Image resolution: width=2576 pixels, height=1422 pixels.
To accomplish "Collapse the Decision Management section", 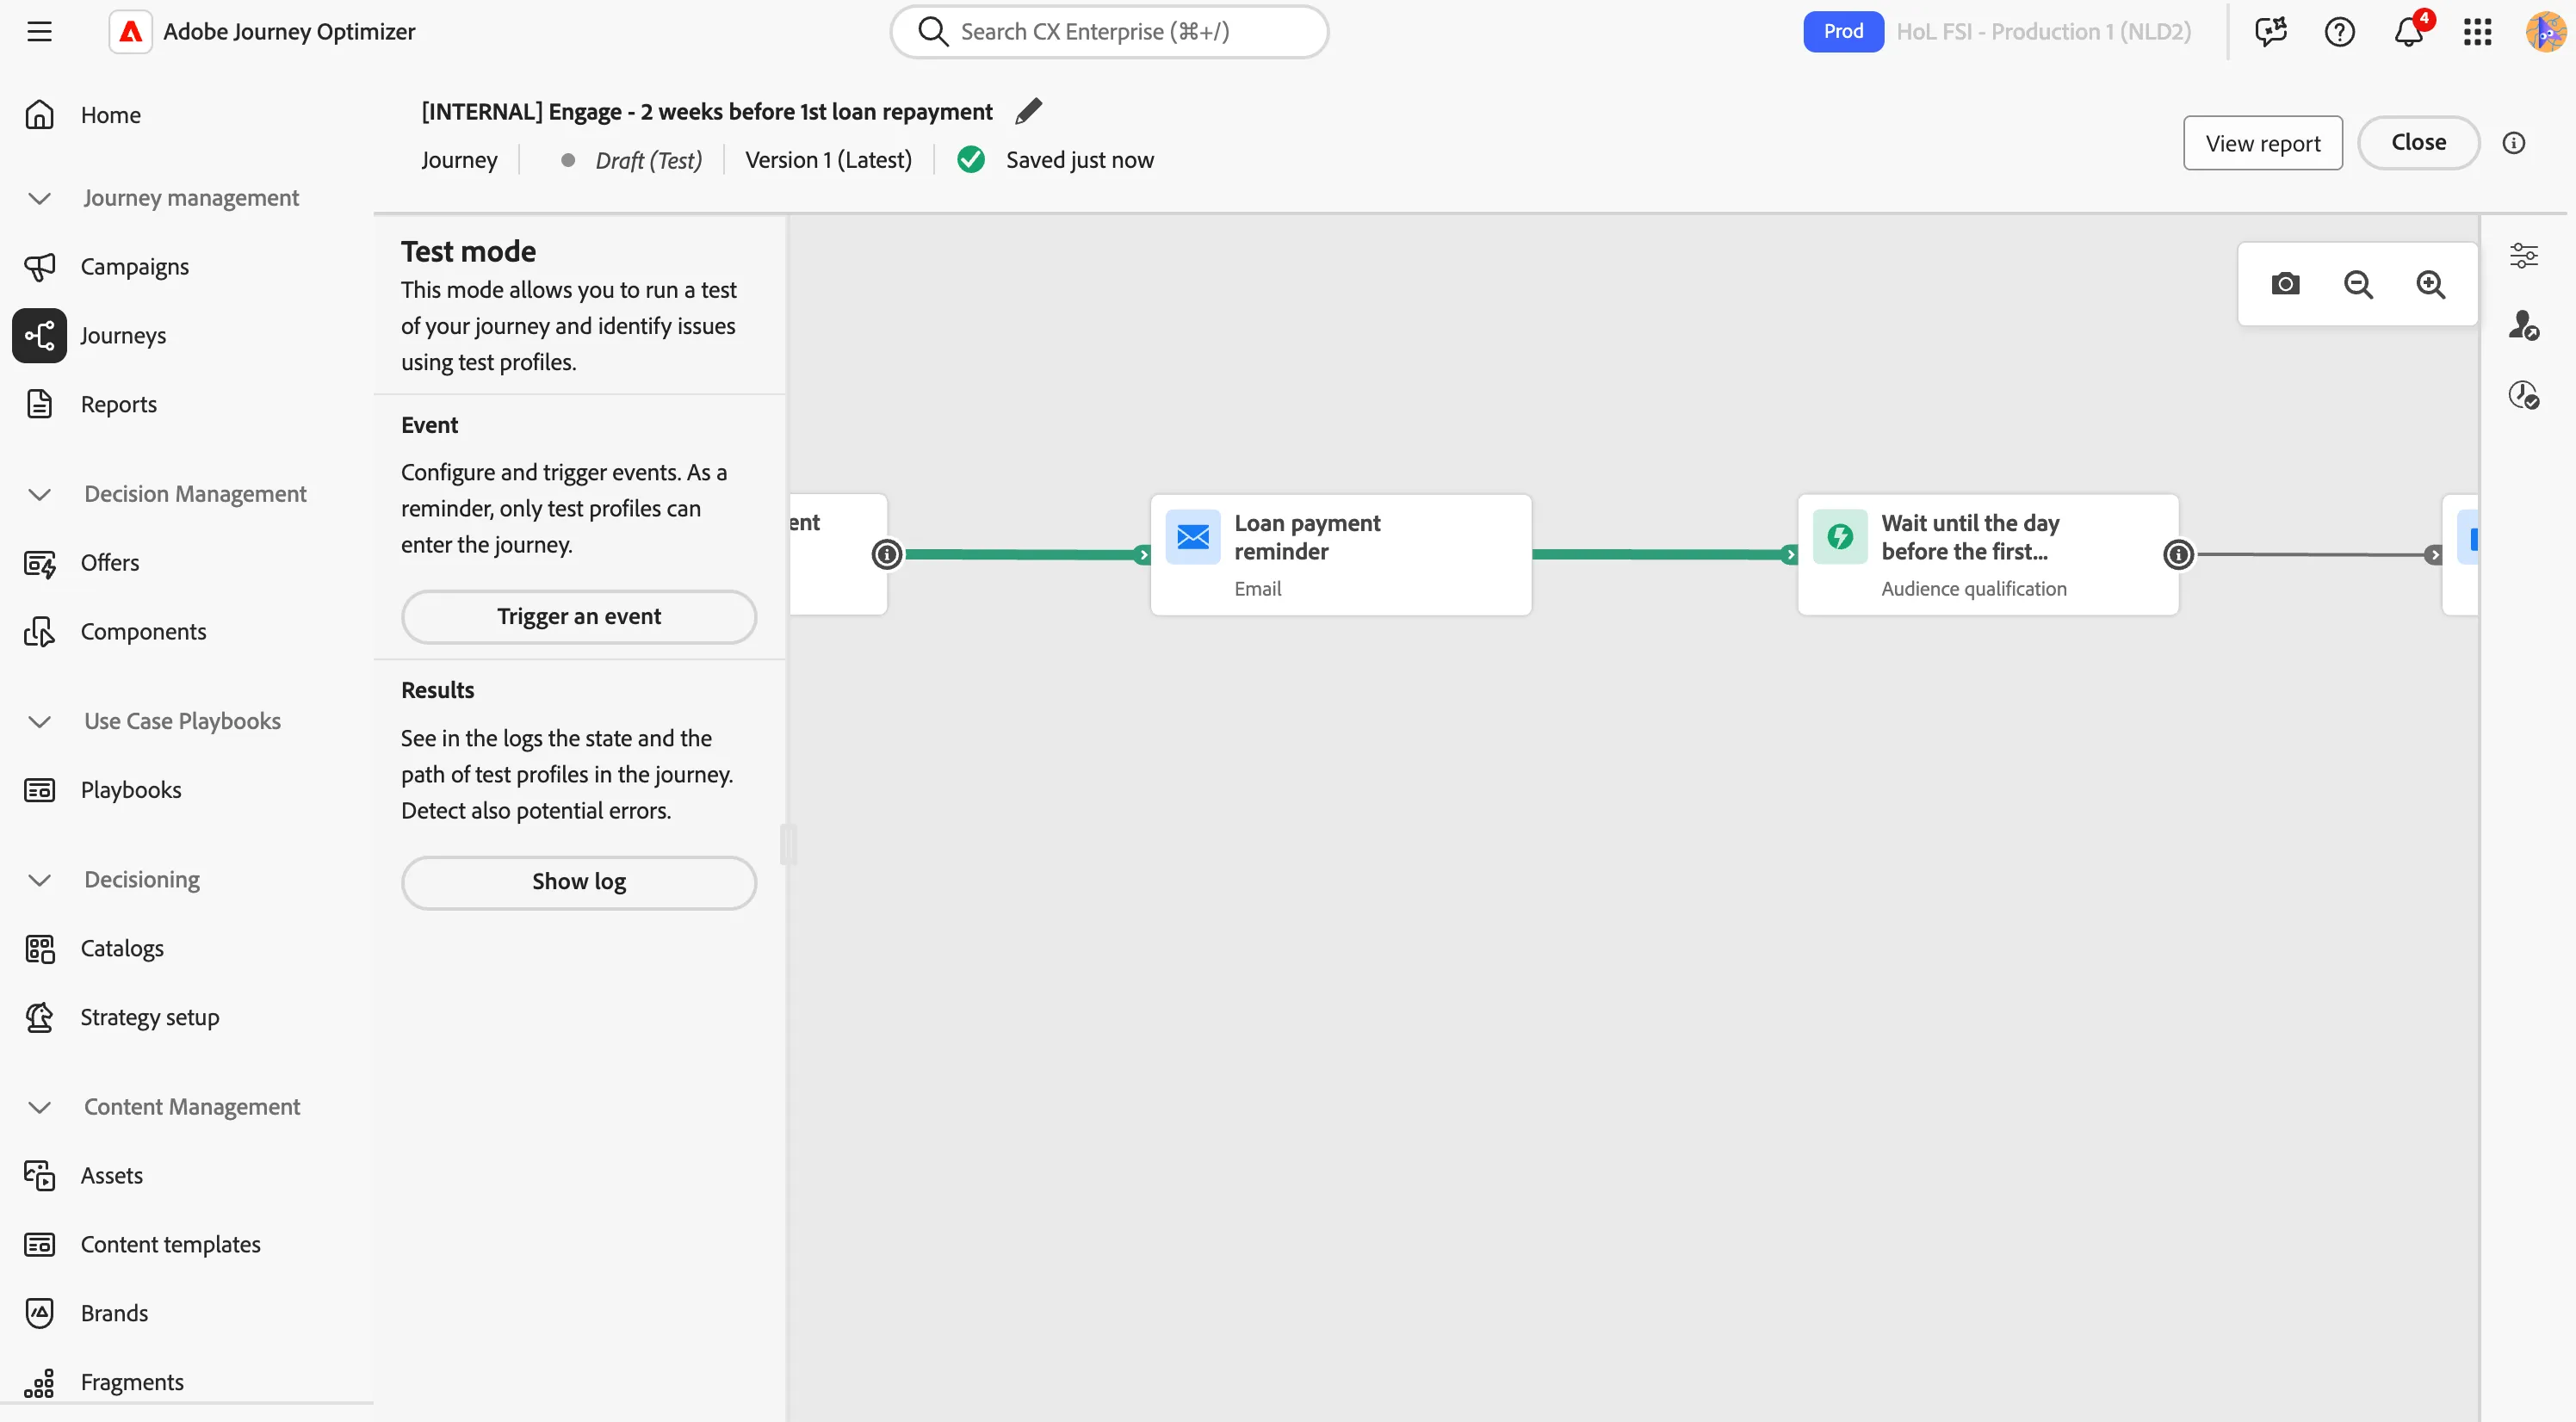I will click(x=39, y=494).
